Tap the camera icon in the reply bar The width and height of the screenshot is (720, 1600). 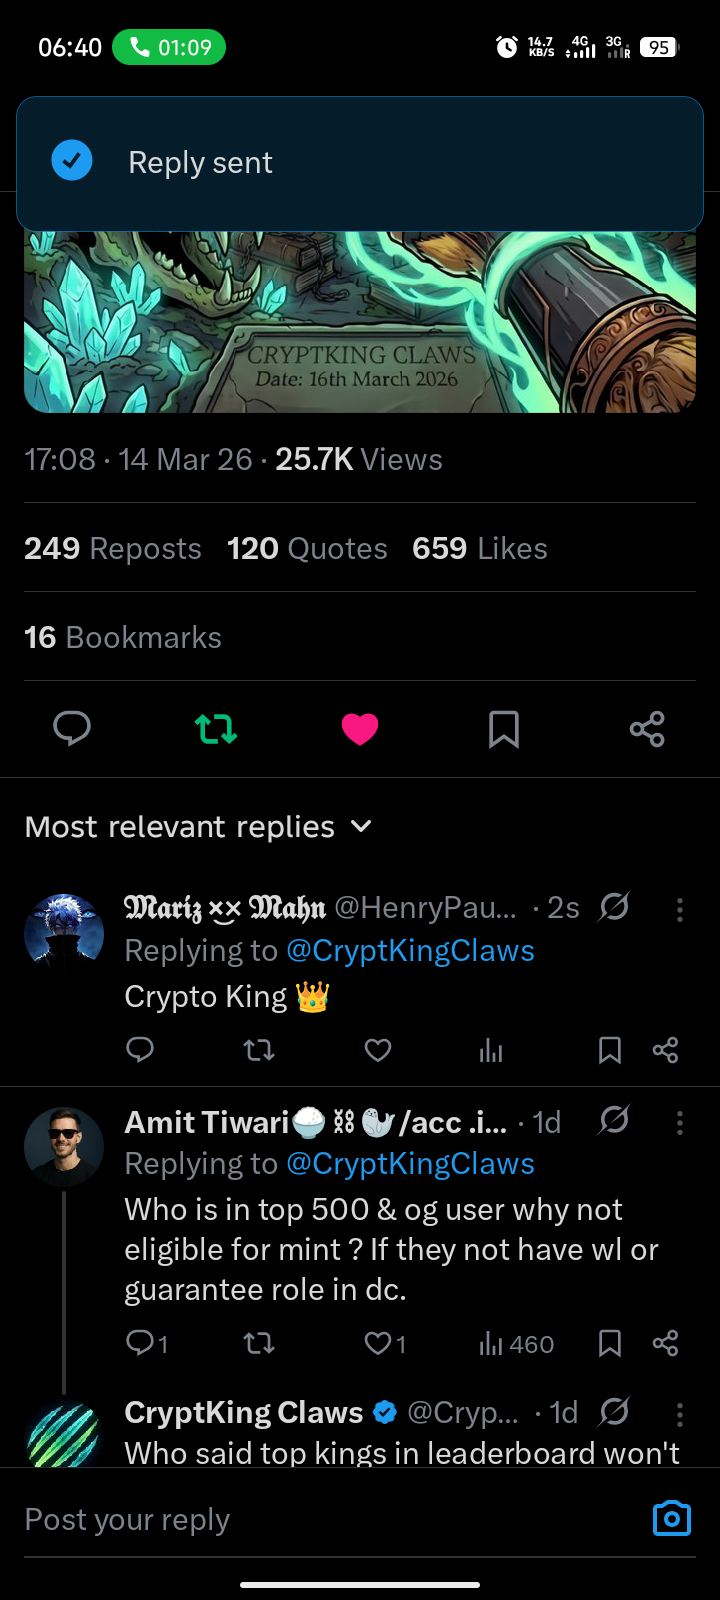pyautogui.click(x=671, y=1518)
